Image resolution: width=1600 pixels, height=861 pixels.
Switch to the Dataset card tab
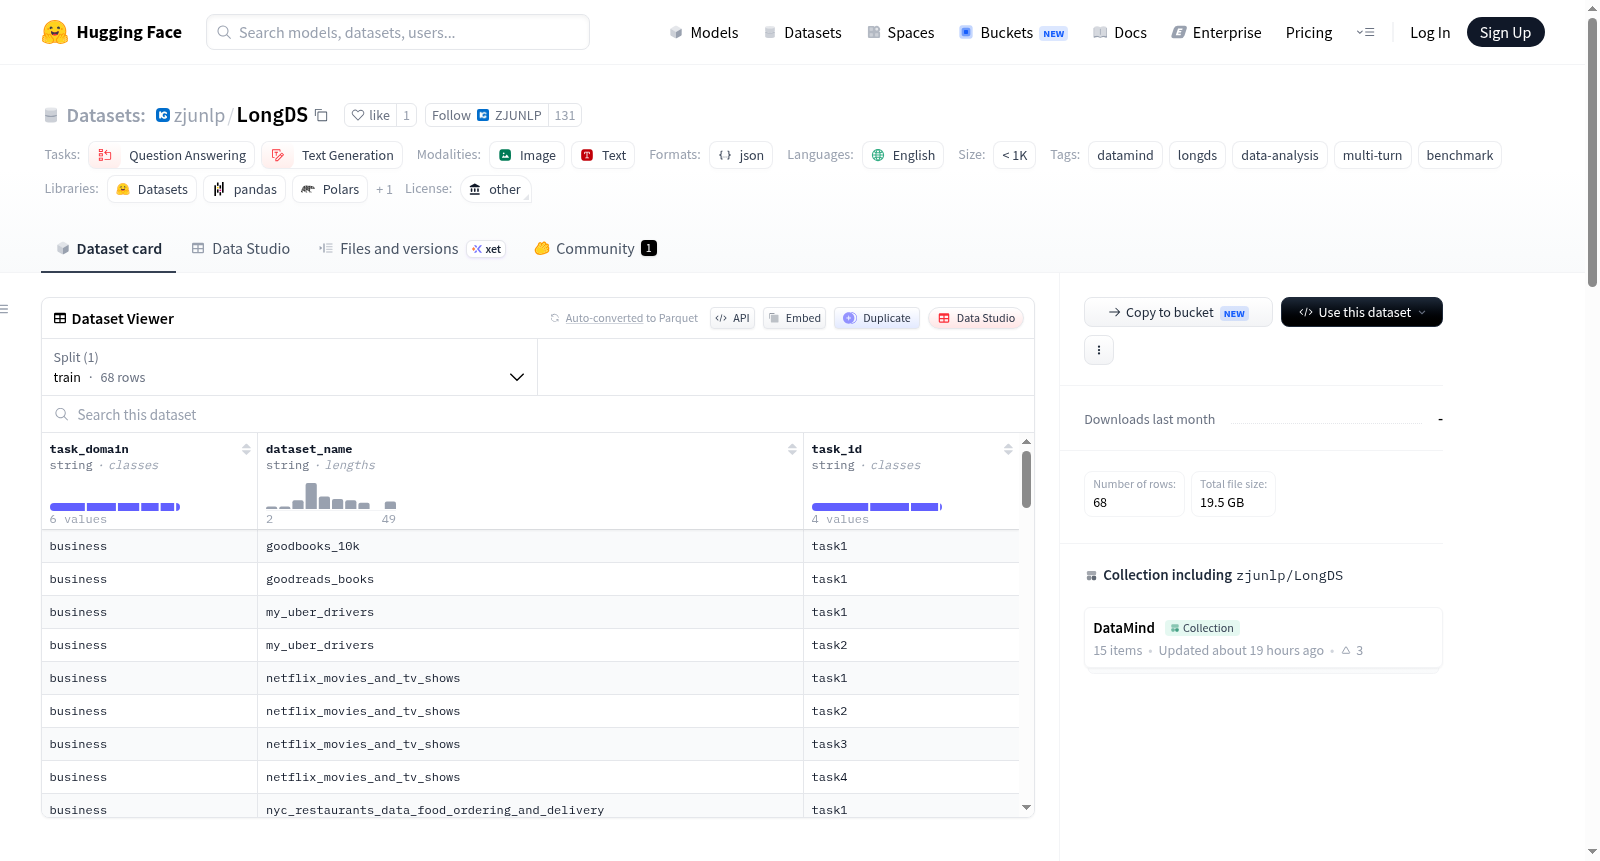click(x=108, y=249)
